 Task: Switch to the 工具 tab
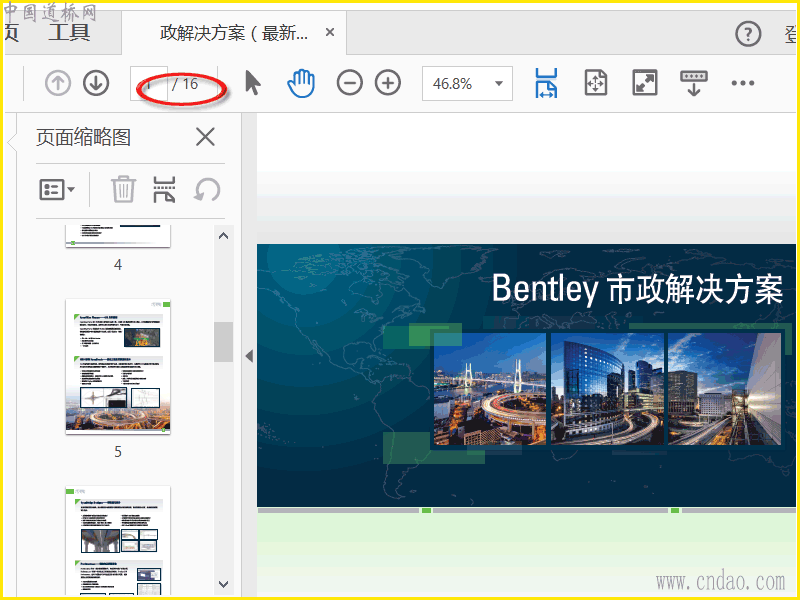coord(69,32)
